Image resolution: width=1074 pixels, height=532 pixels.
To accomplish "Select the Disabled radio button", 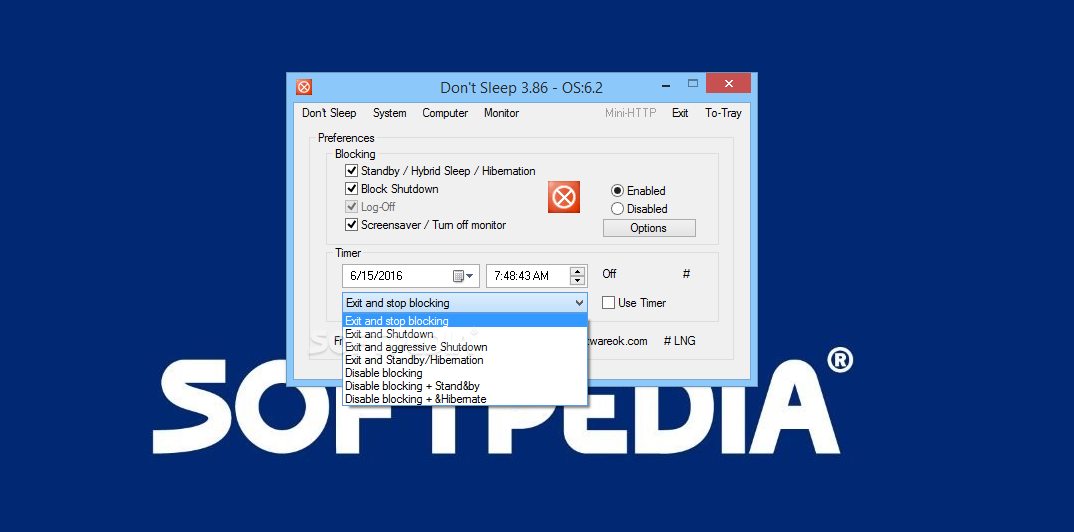I will 617,209.
